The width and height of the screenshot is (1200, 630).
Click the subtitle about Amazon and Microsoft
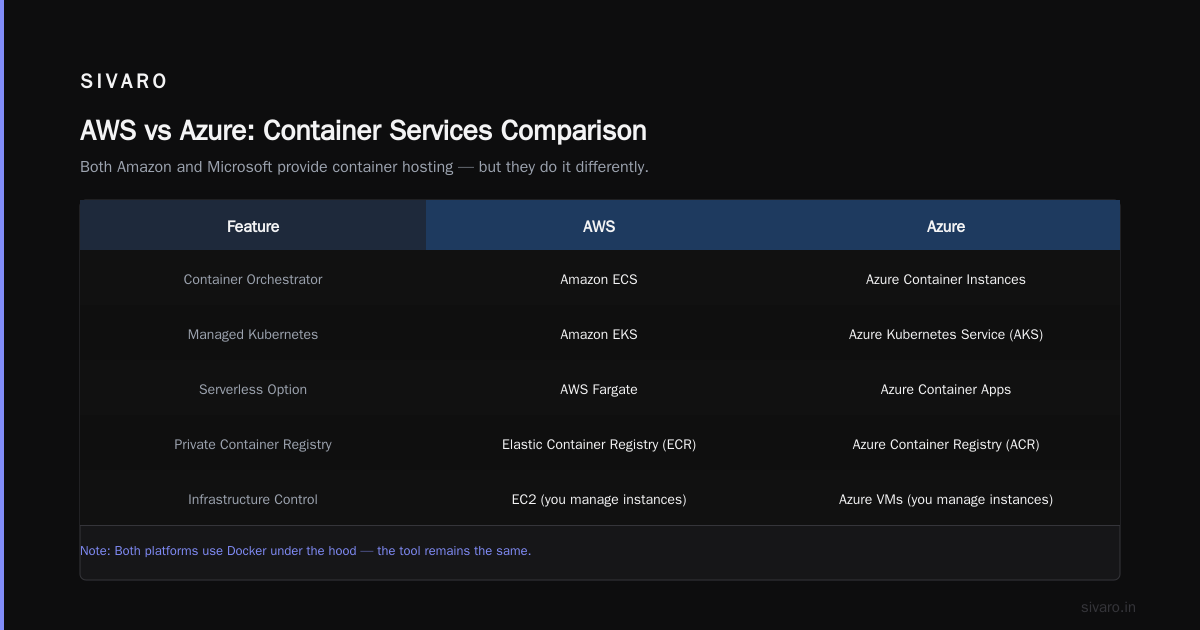coord(364,167)
